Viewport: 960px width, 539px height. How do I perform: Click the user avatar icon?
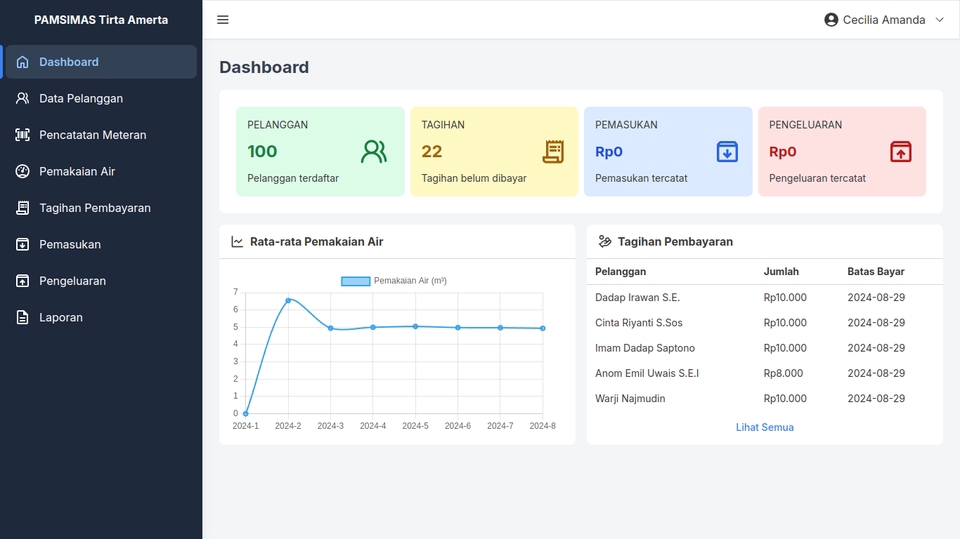(x=831, y=20)
